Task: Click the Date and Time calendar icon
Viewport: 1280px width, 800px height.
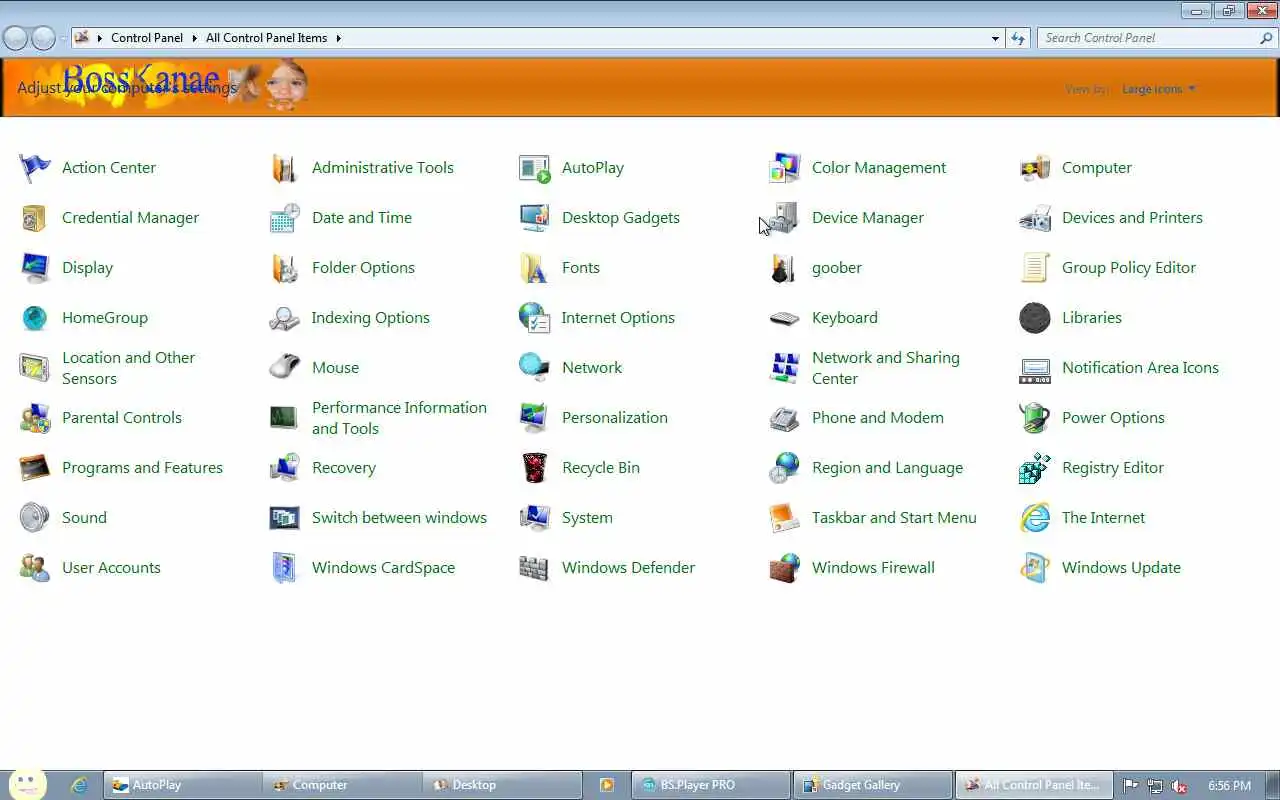Action: pos(285,218)
